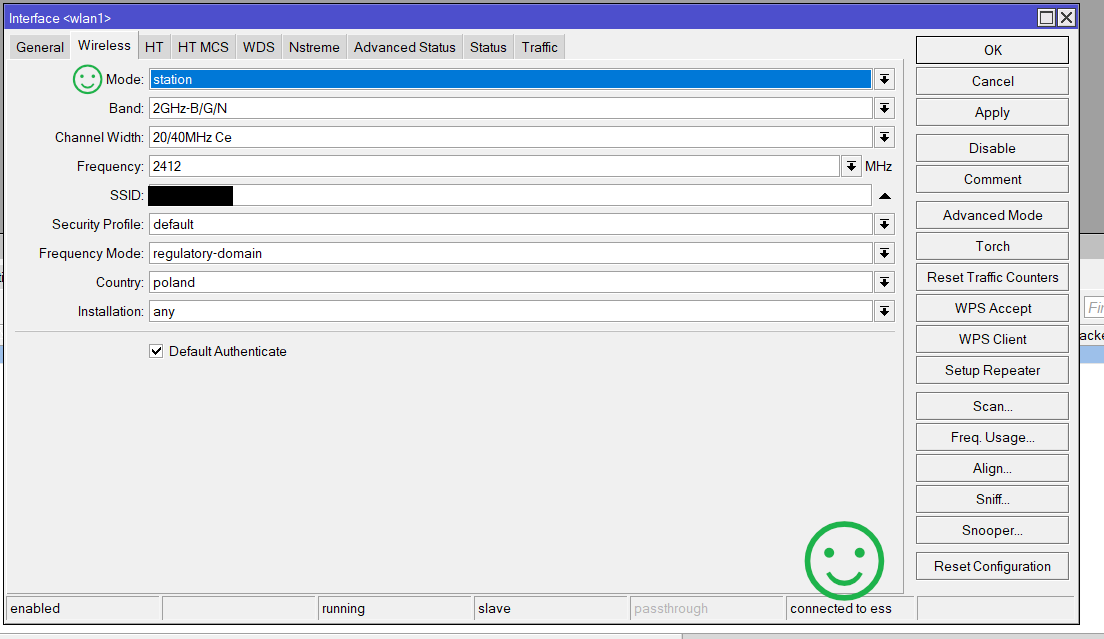
Task: Expand the Frequency dropdown arrow
Action: tap(851, 166)
